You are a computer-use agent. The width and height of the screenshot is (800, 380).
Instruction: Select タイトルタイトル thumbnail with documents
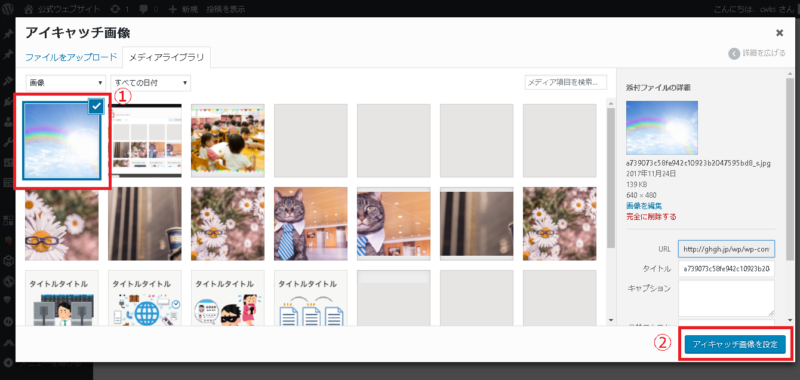pos(310,298)
